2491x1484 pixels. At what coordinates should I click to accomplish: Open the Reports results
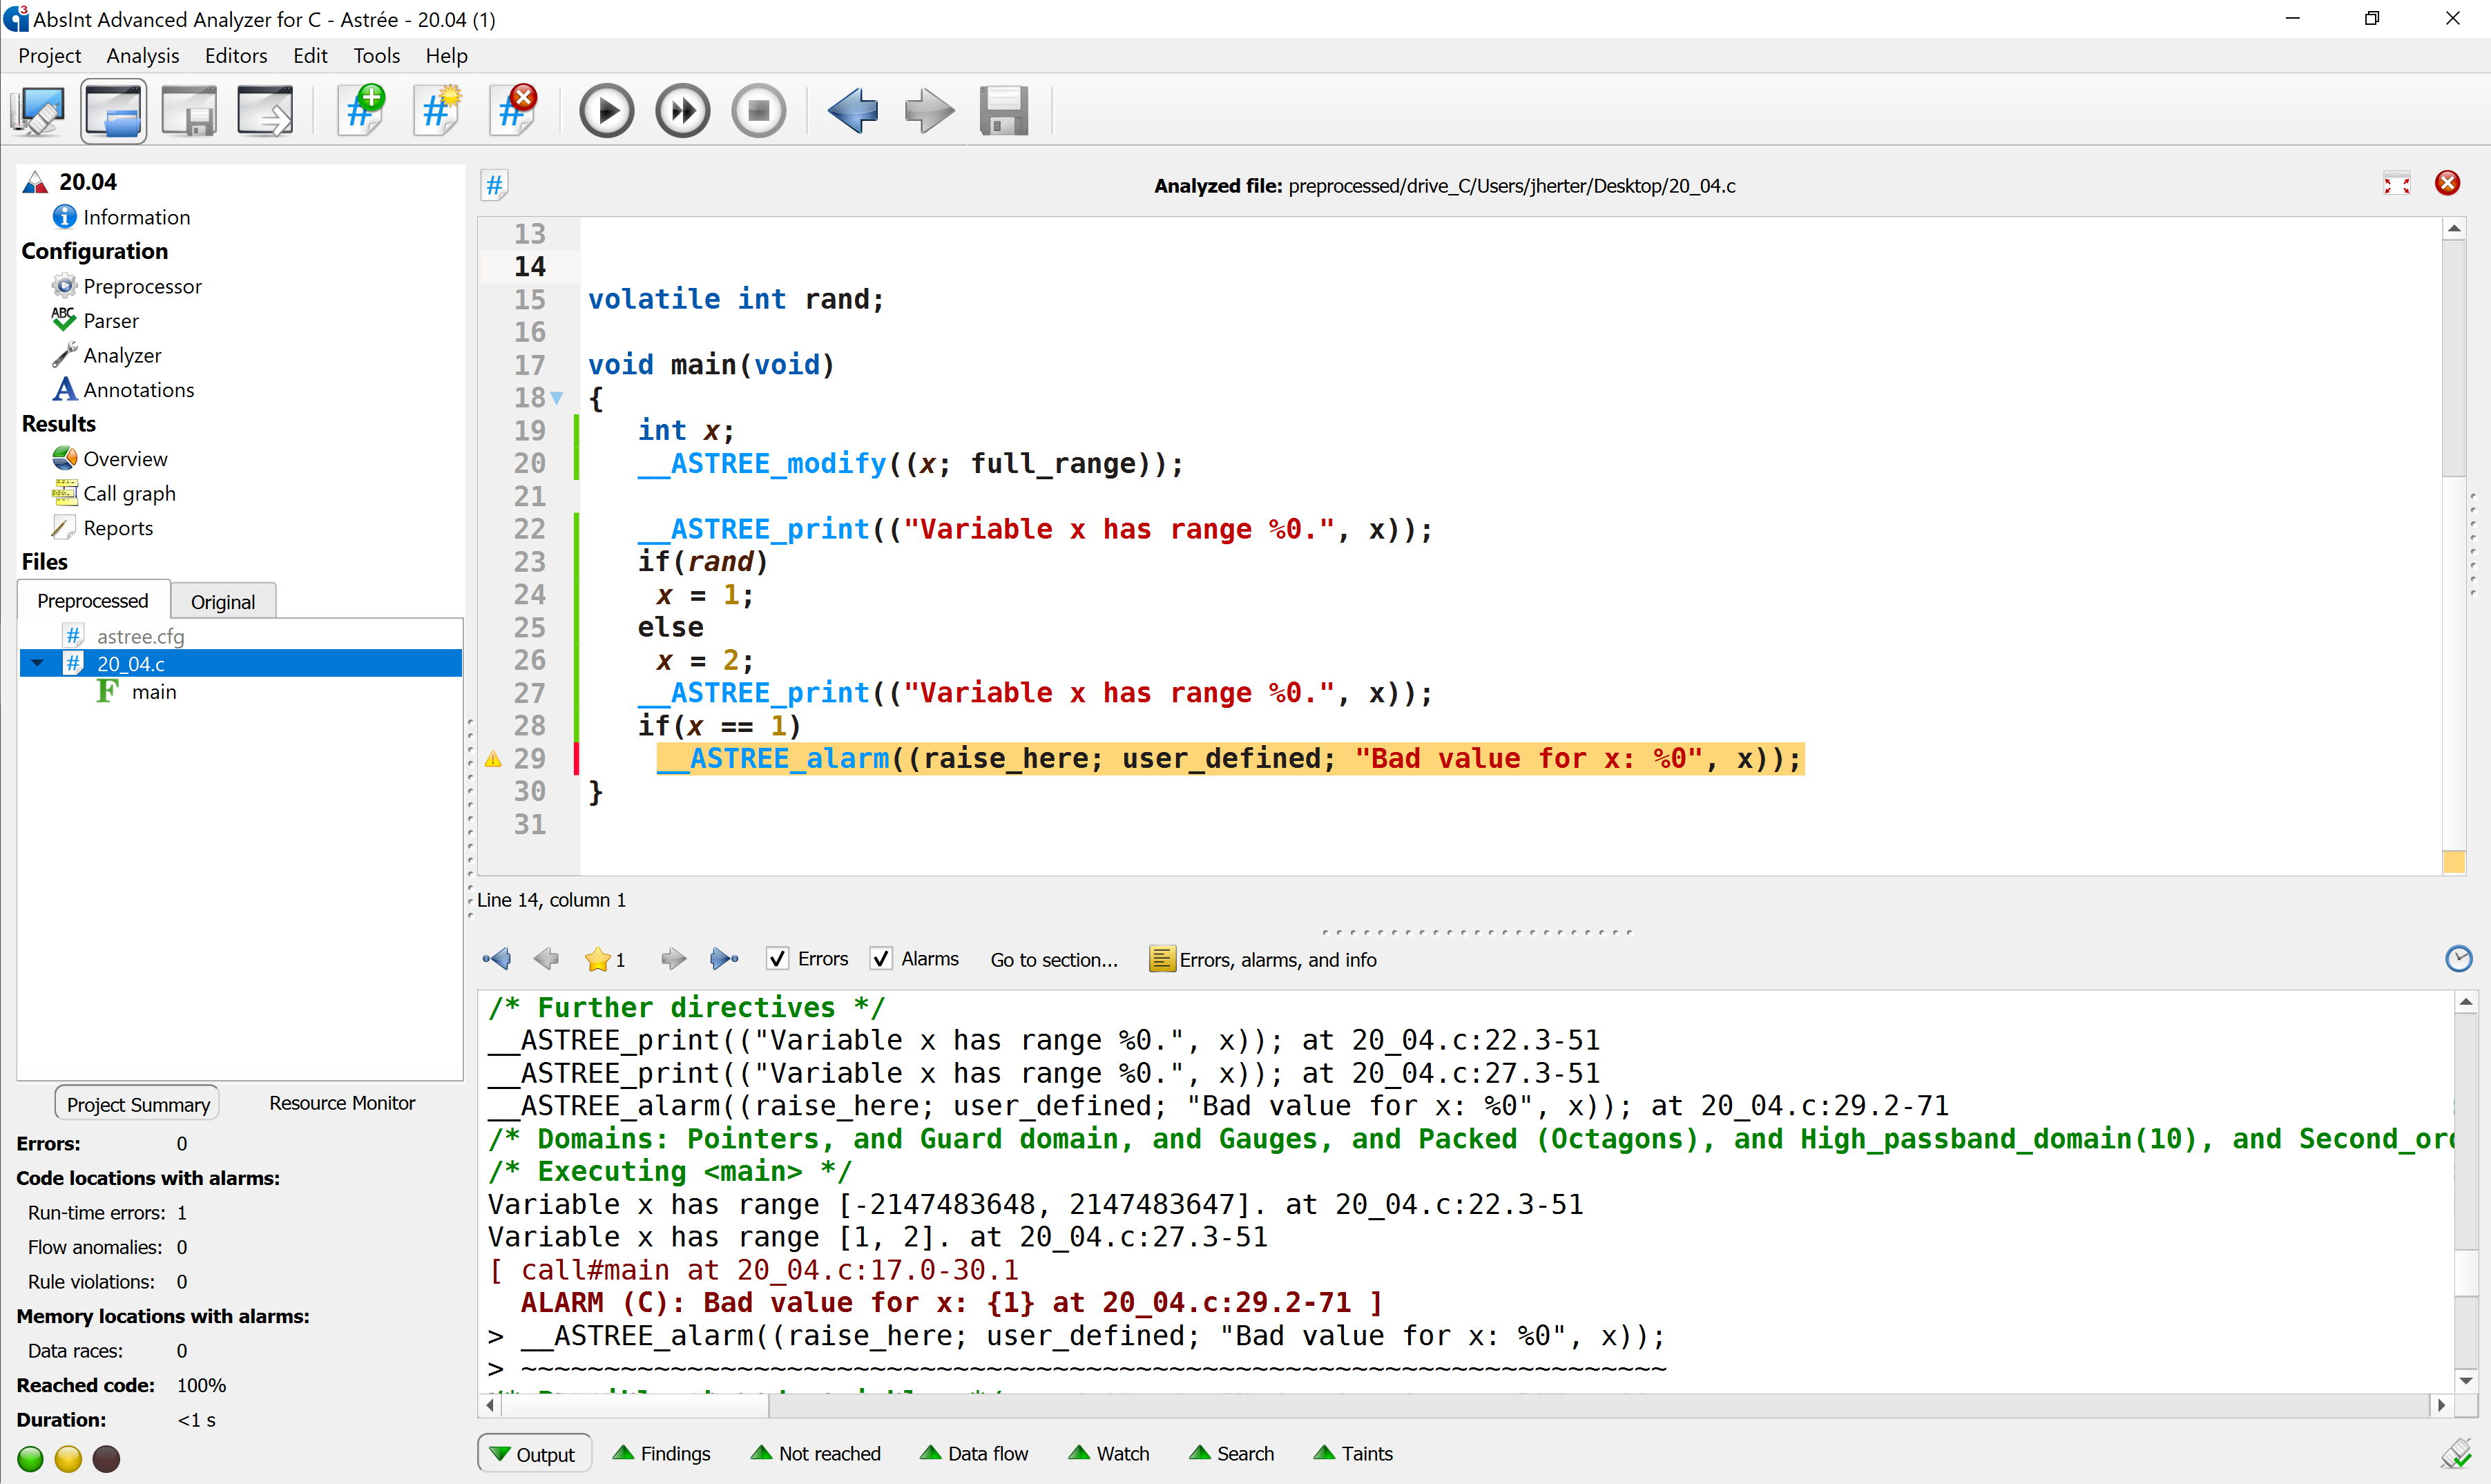tap(102, 528)
